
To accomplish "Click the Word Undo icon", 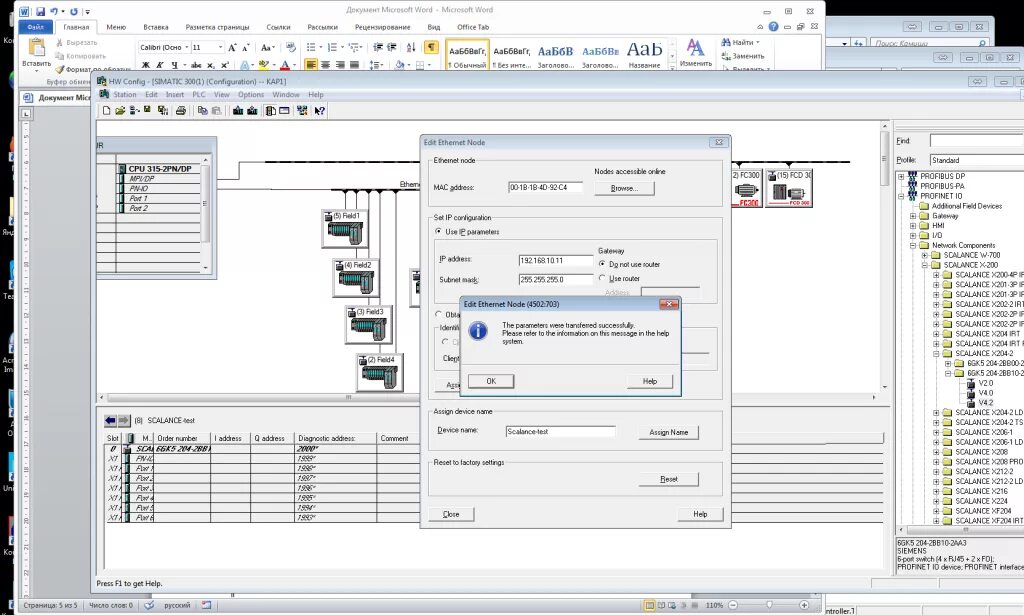I will [54, 11].
